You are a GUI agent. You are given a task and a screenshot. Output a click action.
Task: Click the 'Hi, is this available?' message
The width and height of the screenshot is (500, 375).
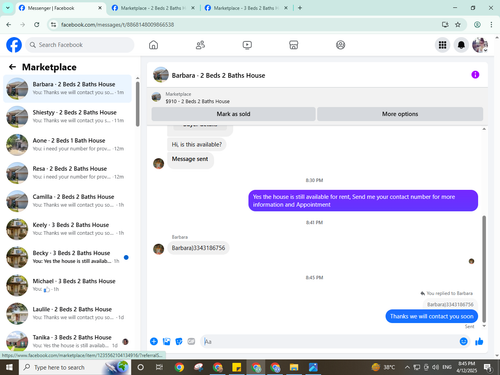197,144
